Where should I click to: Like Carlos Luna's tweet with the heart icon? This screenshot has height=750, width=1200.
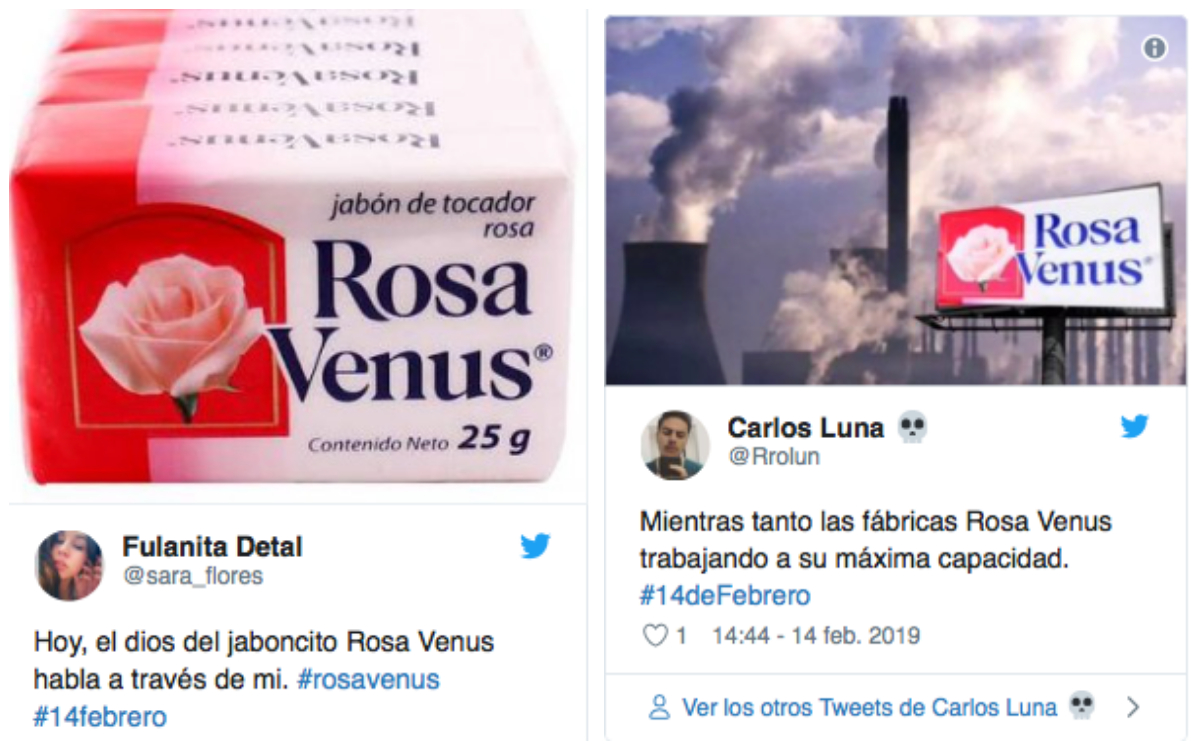coord(654,635)
